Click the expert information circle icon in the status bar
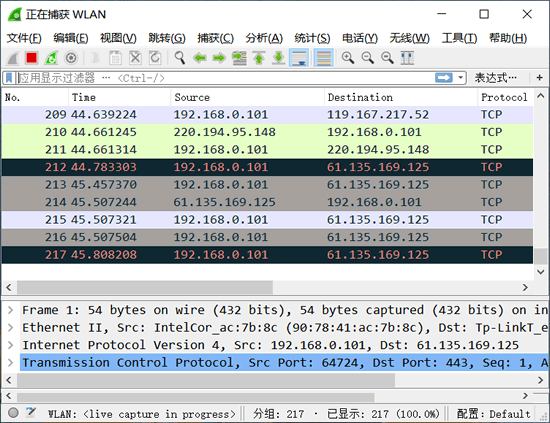The width and height of the screenshot is (550, 423). pos(13,413)
